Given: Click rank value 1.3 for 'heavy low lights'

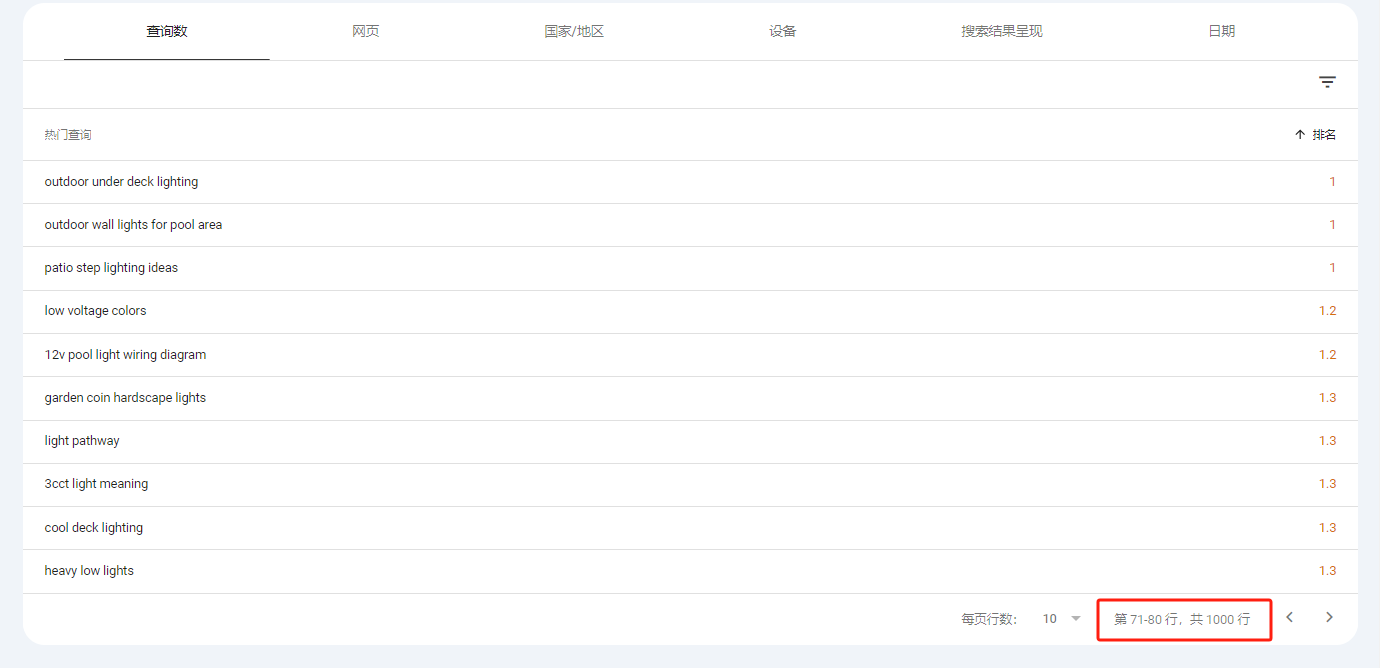Looking at the screenshot, I should pos(1327,571).
